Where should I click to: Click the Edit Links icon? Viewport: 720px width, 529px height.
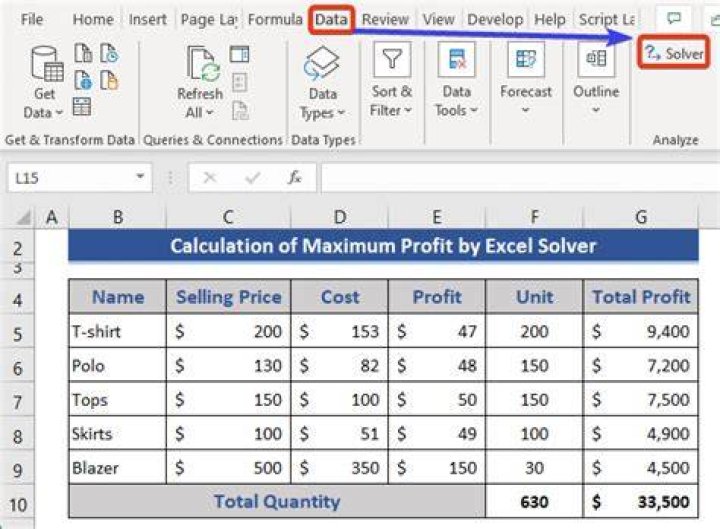pyautogui.click(x=240, y=111)
